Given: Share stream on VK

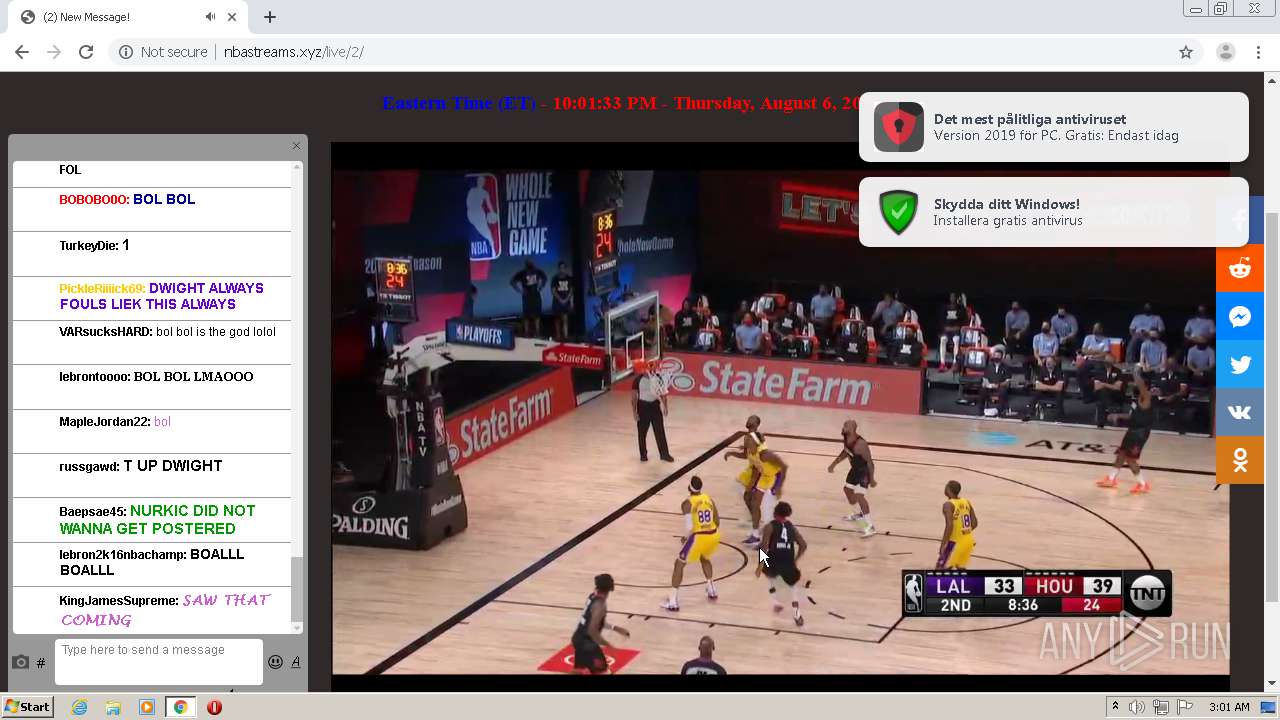Looking at the screenshot, I should tap(1240, 413).
